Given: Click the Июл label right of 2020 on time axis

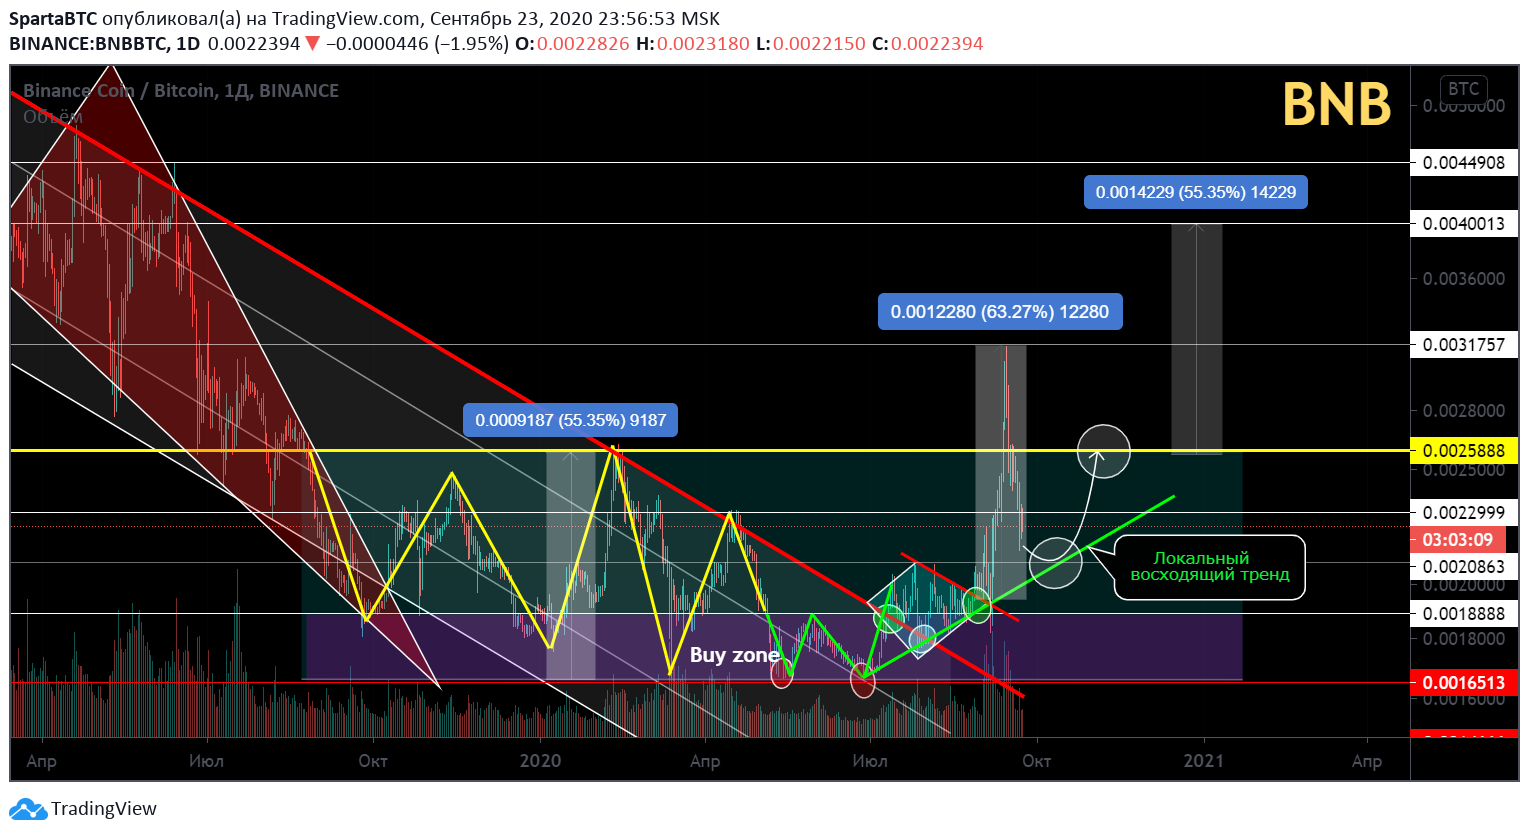Looking at the screenshot, I should [x=870, y=761].
